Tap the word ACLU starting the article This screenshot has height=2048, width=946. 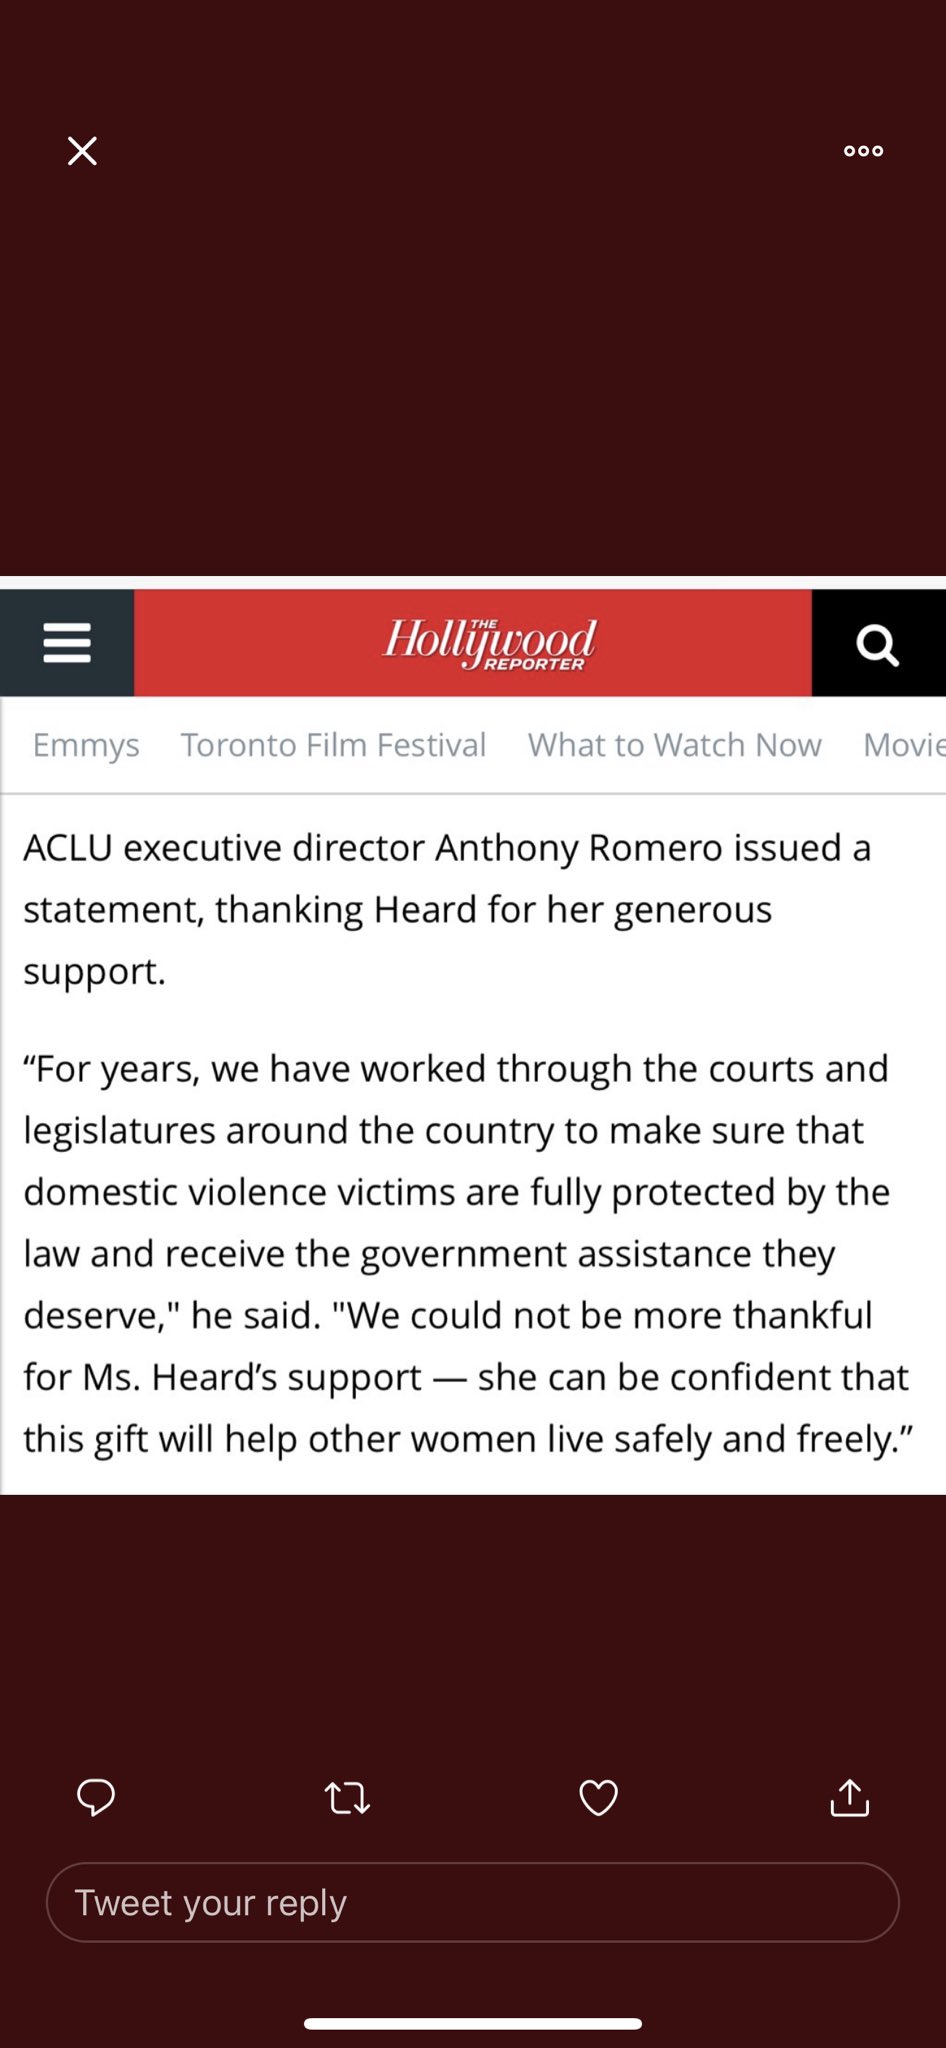click(x=68, y=848)
